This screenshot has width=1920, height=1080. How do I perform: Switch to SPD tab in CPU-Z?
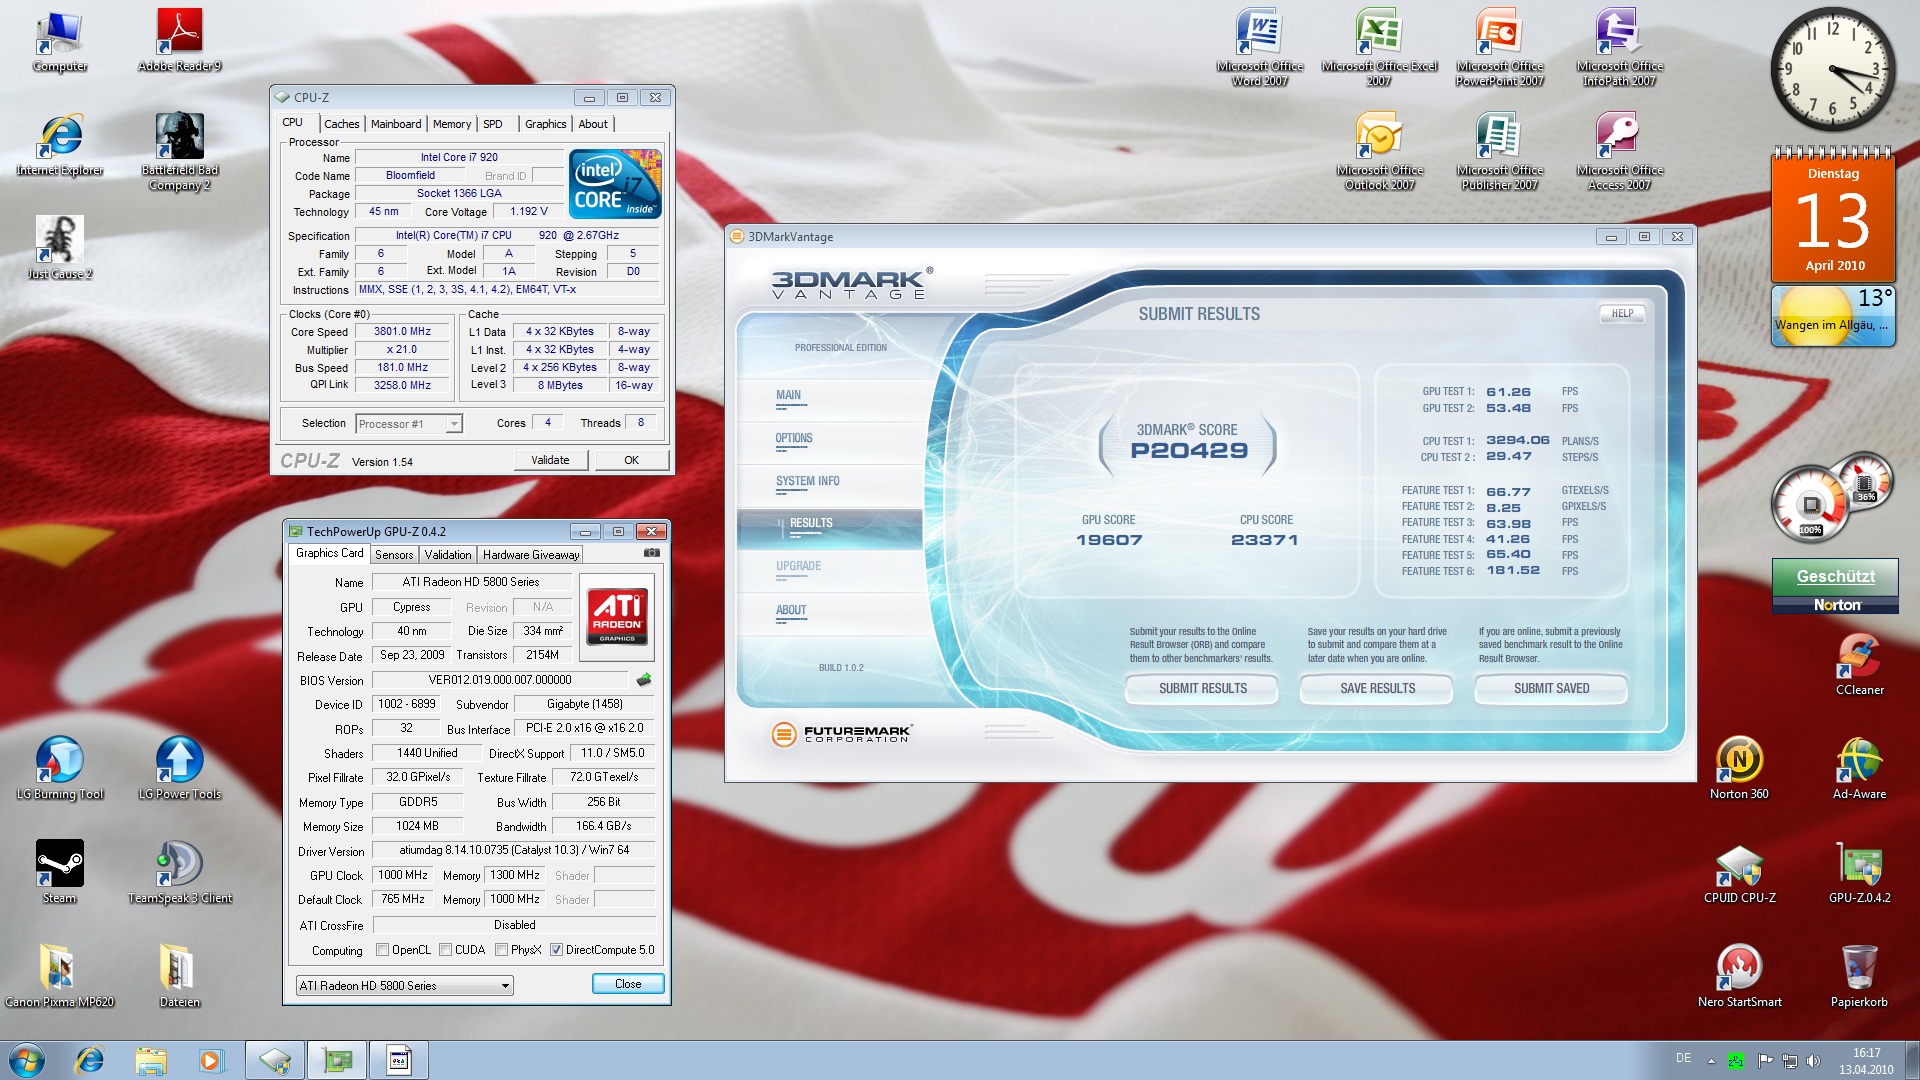(493, 124)
